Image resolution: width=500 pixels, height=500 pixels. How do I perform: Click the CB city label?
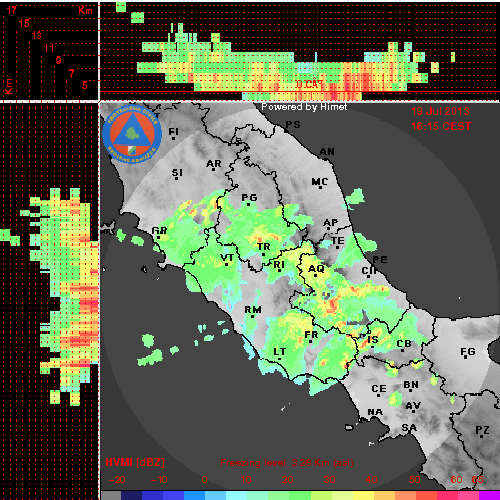[404, 344]
